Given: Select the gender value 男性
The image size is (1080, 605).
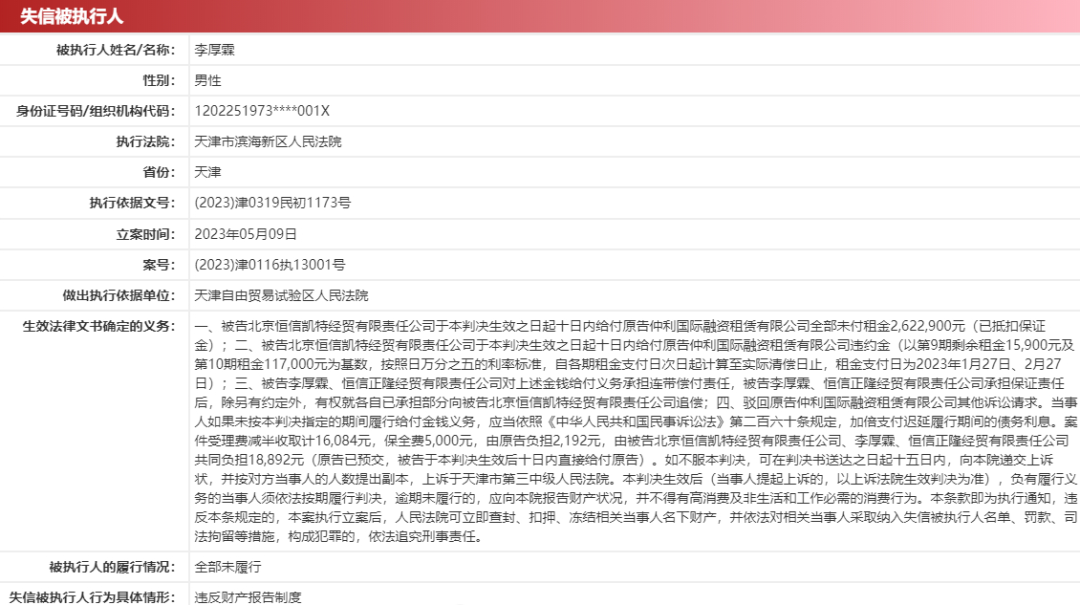Looking at the screenshot, I should click(208, 81).
